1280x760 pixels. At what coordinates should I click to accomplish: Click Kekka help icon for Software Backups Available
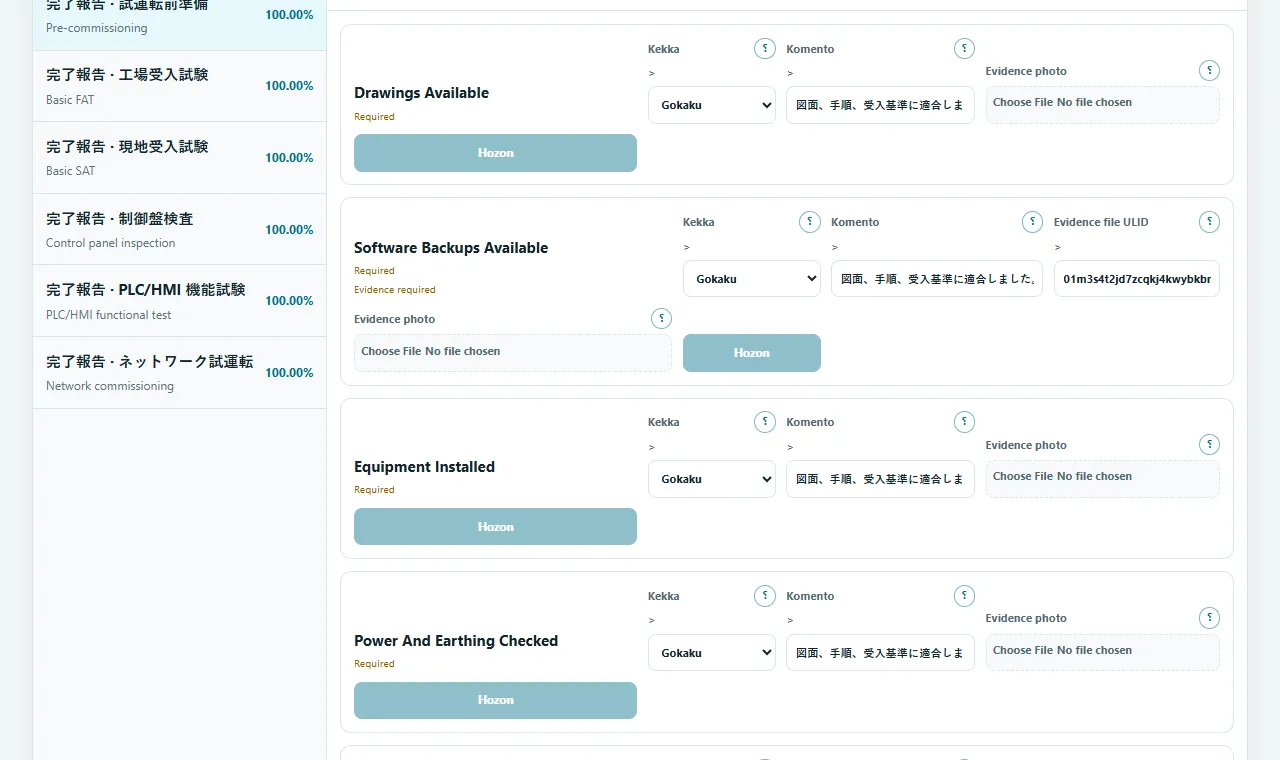point(810,222)
